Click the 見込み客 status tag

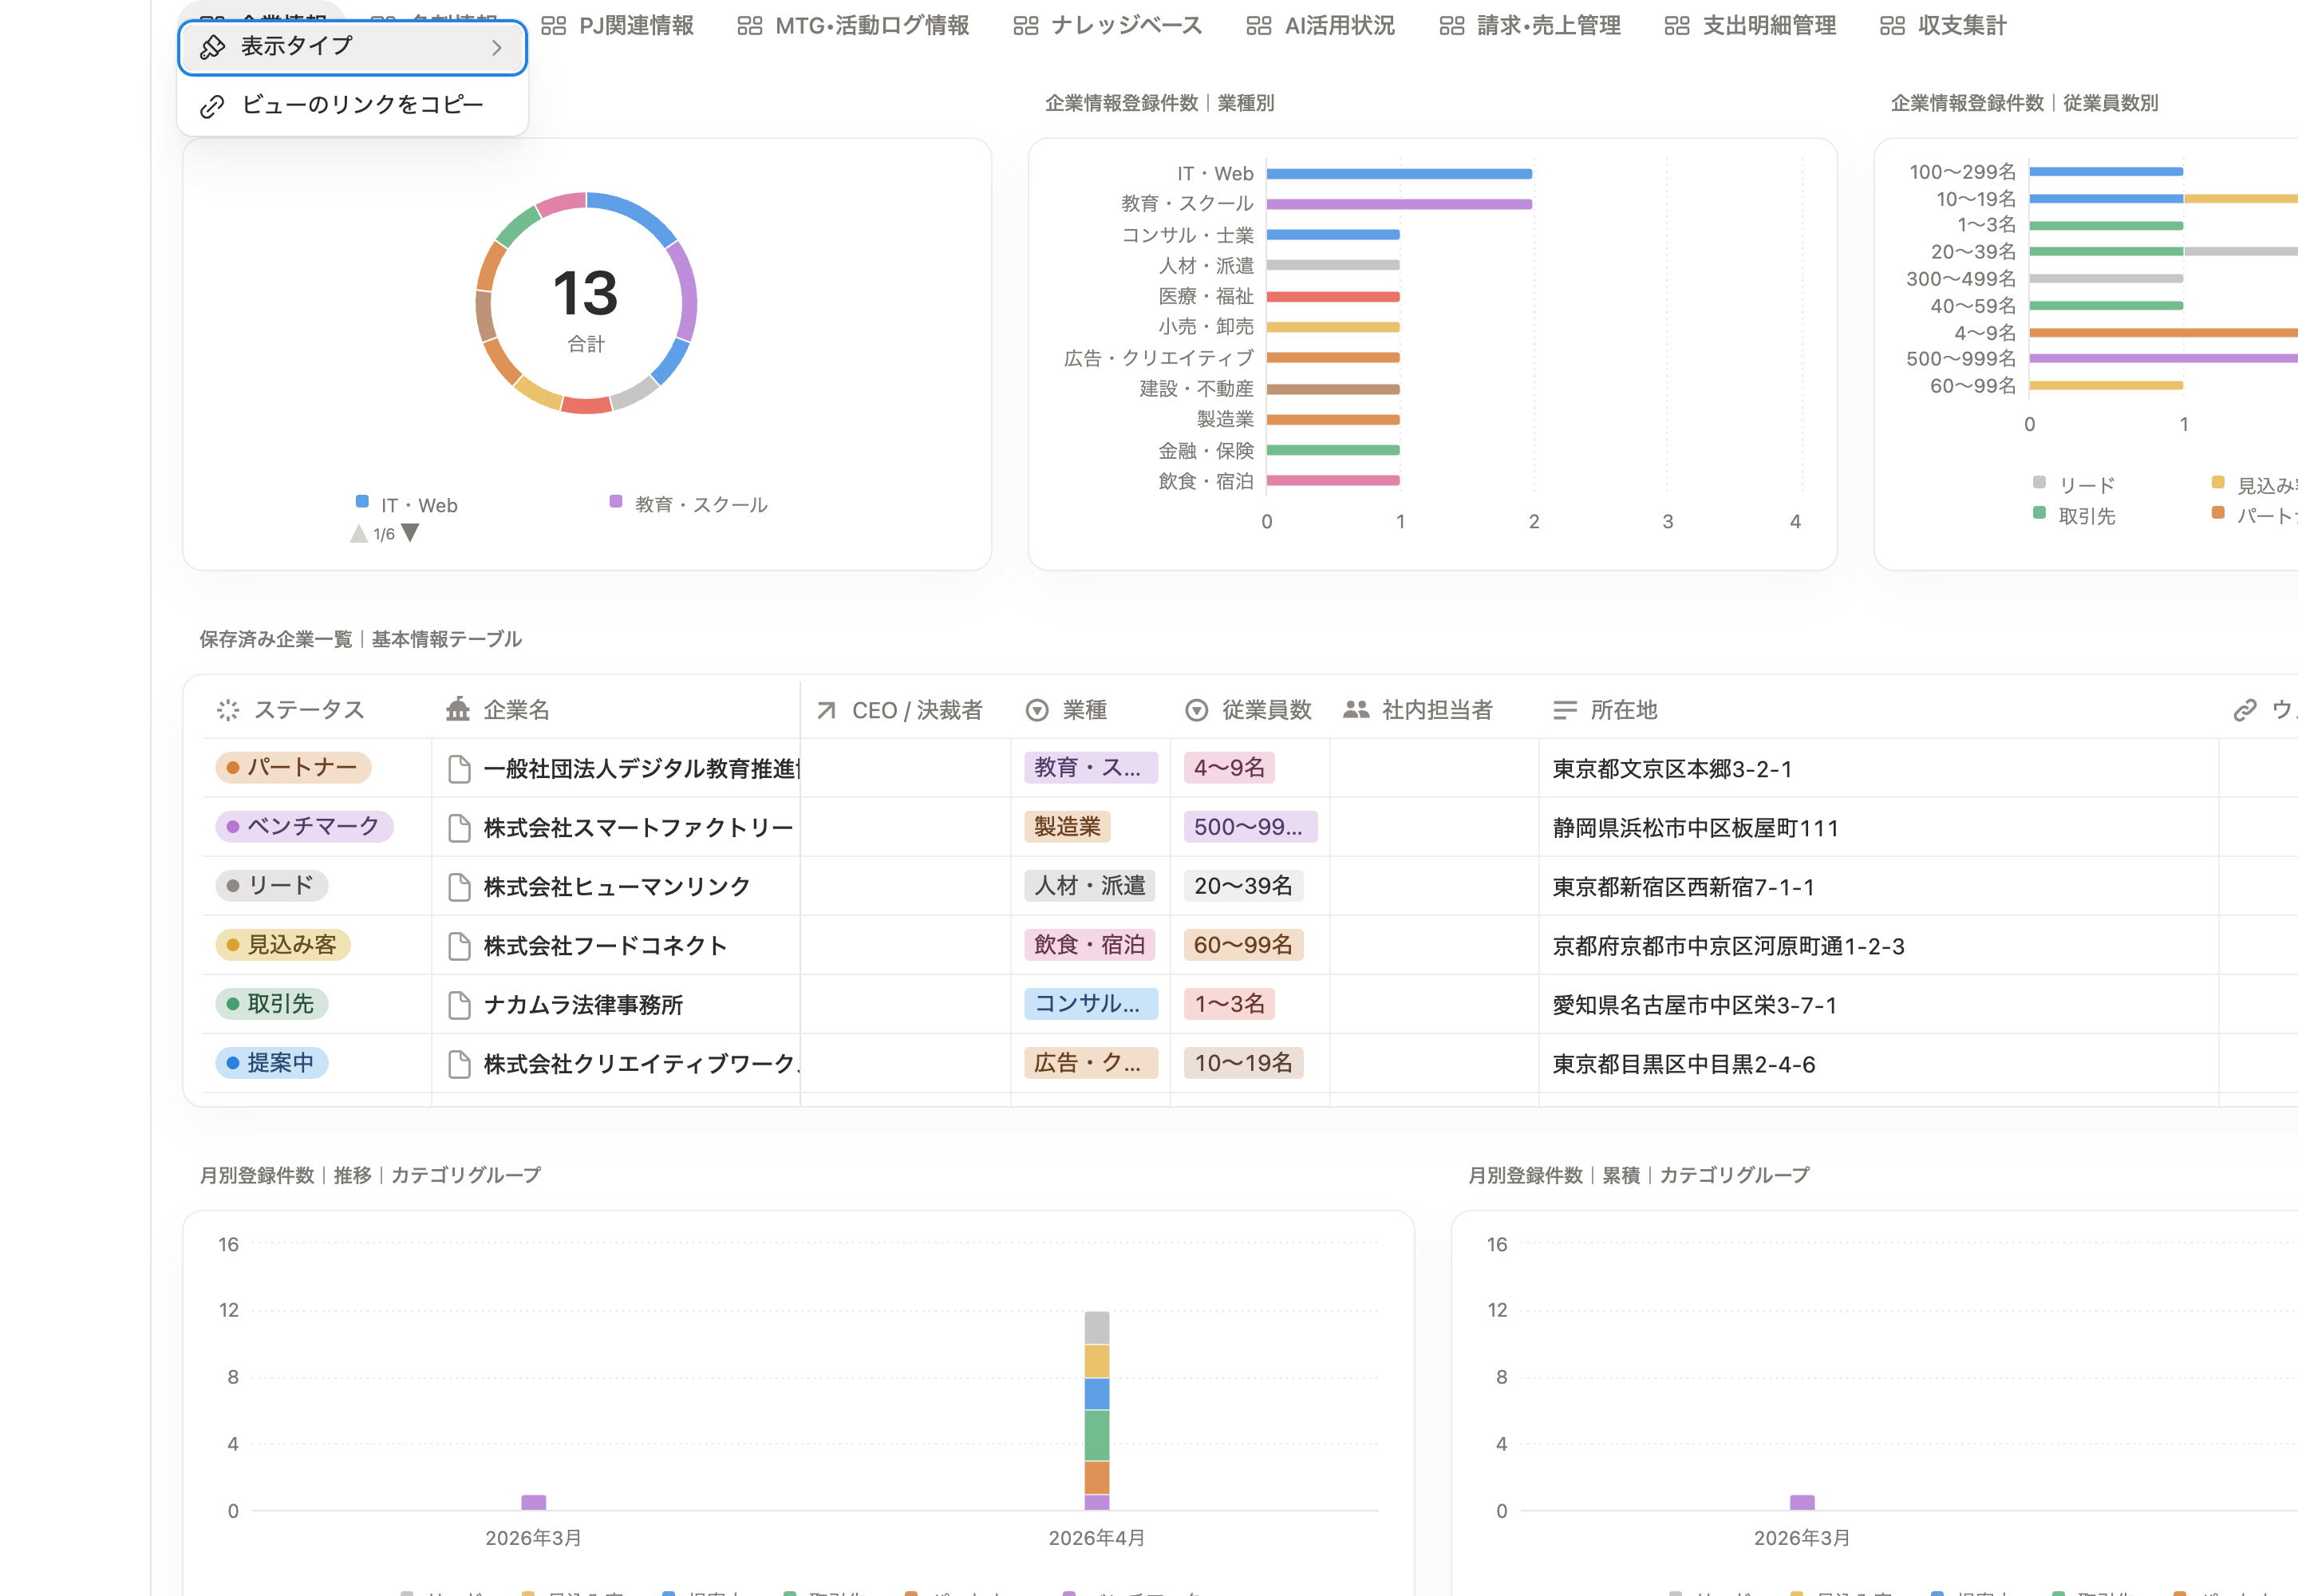282,945
